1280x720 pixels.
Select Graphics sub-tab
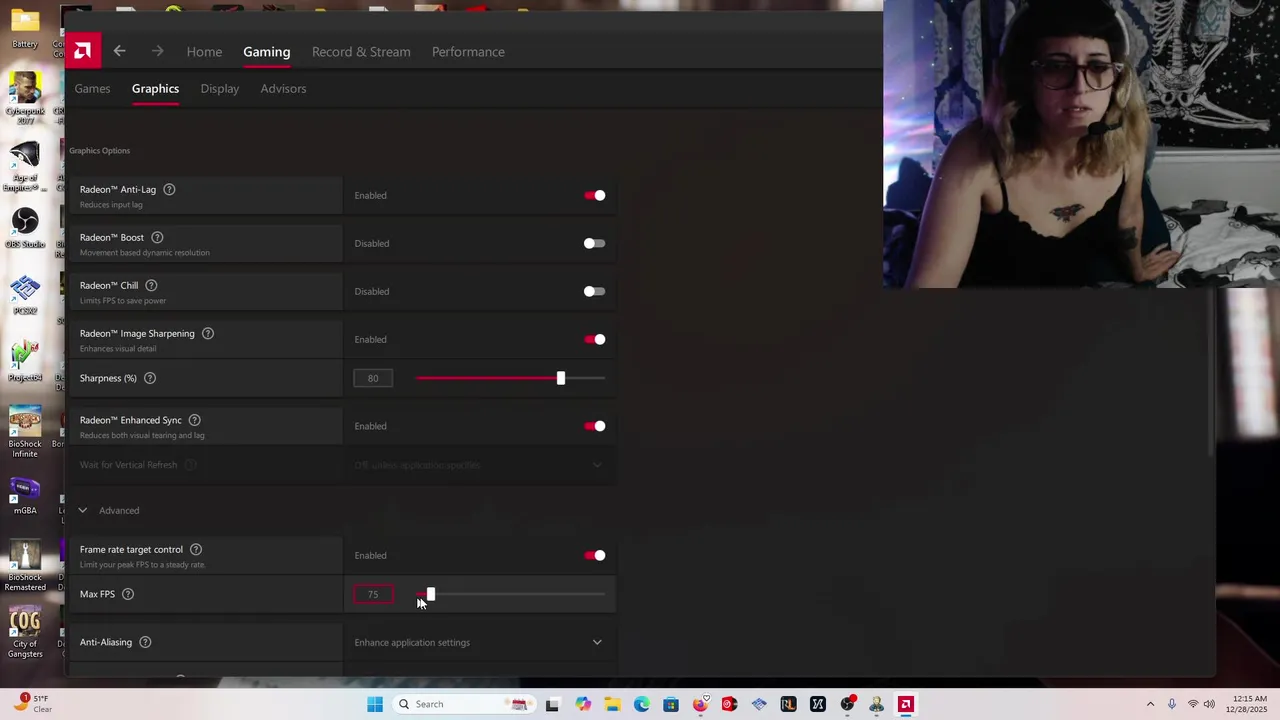(x=155, y=88)
